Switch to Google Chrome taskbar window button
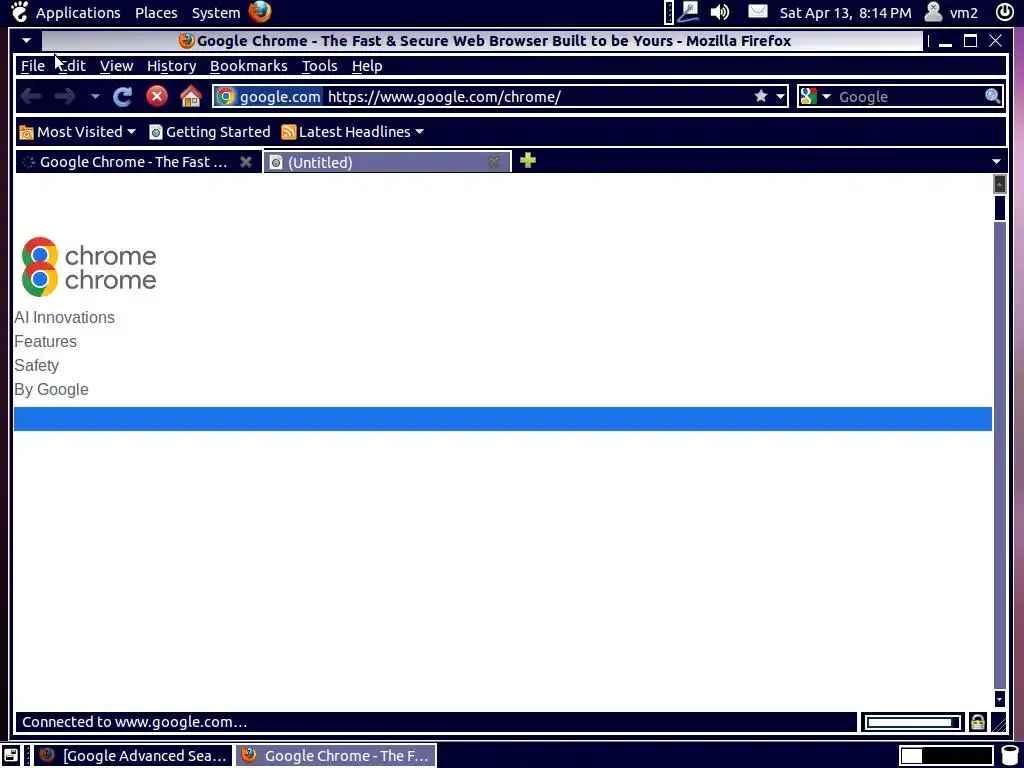The height and width of the screenshot is (768, 1024). [336, 756]
